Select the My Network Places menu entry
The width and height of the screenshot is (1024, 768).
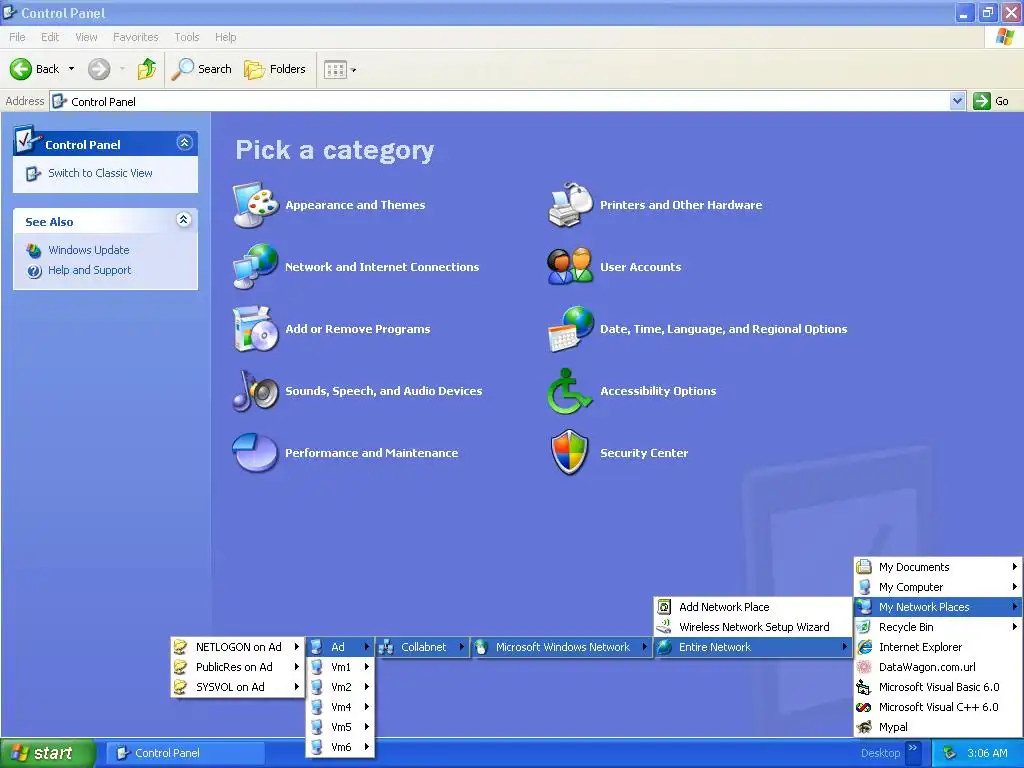(938, 607)
